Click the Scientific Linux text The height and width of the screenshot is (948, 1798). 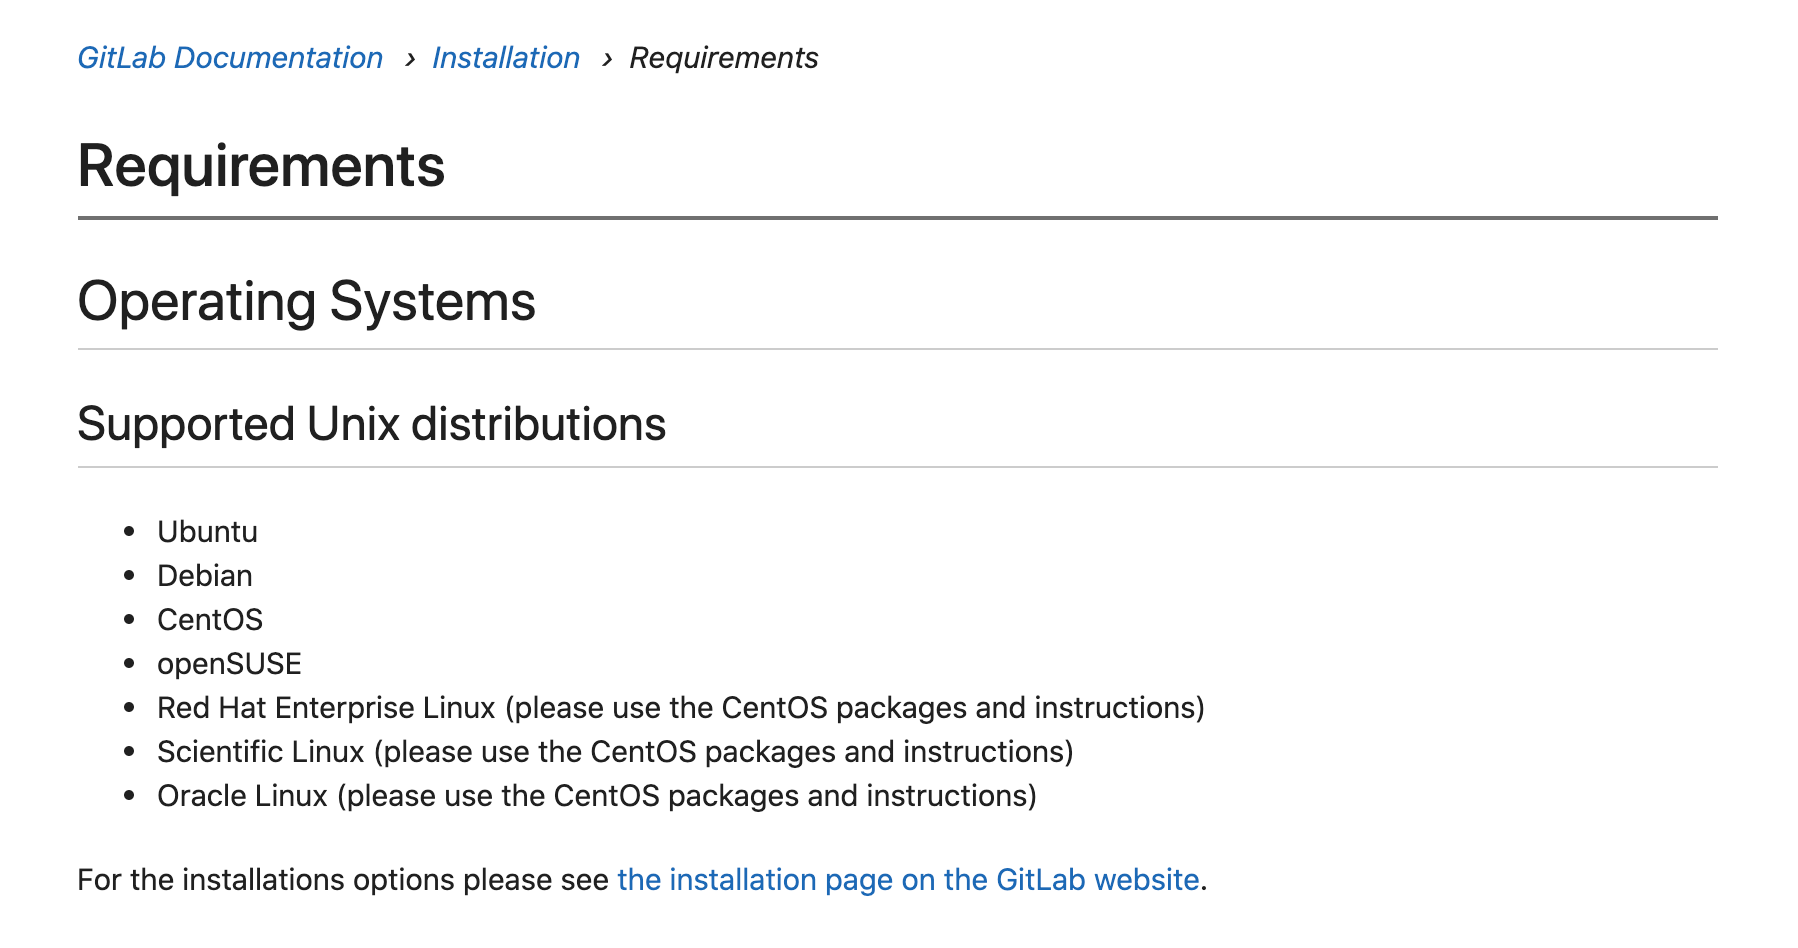pyautogui.click(x=261, y=752)
